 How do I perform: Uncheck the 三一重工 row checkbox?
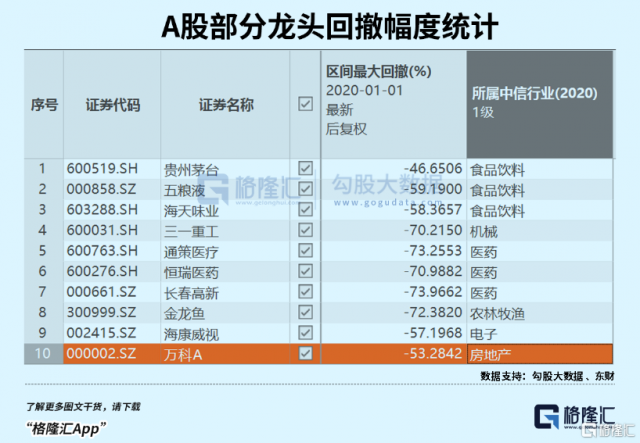point(305,230)
